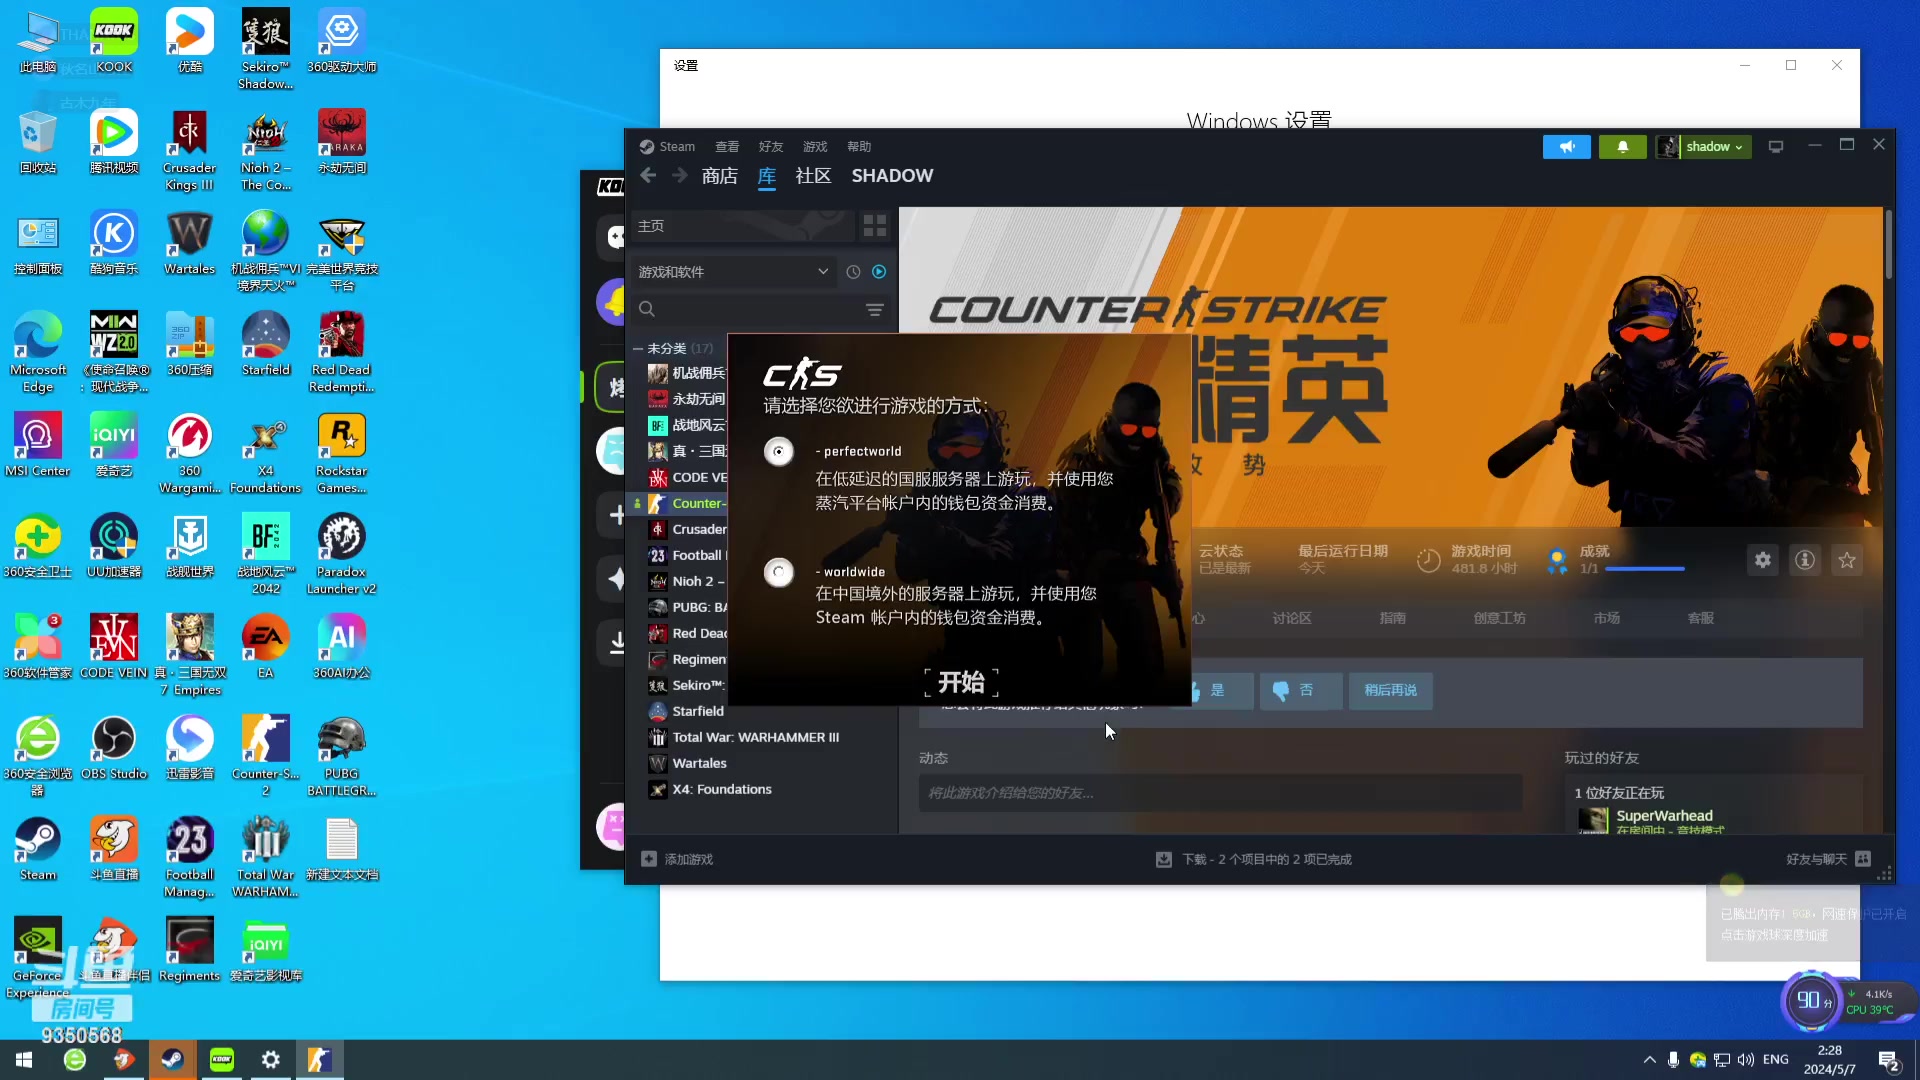Viewport: 1920px width, 1080px height.
Task: Toggle library grid view icon
Action: click(x=875, y=226)
